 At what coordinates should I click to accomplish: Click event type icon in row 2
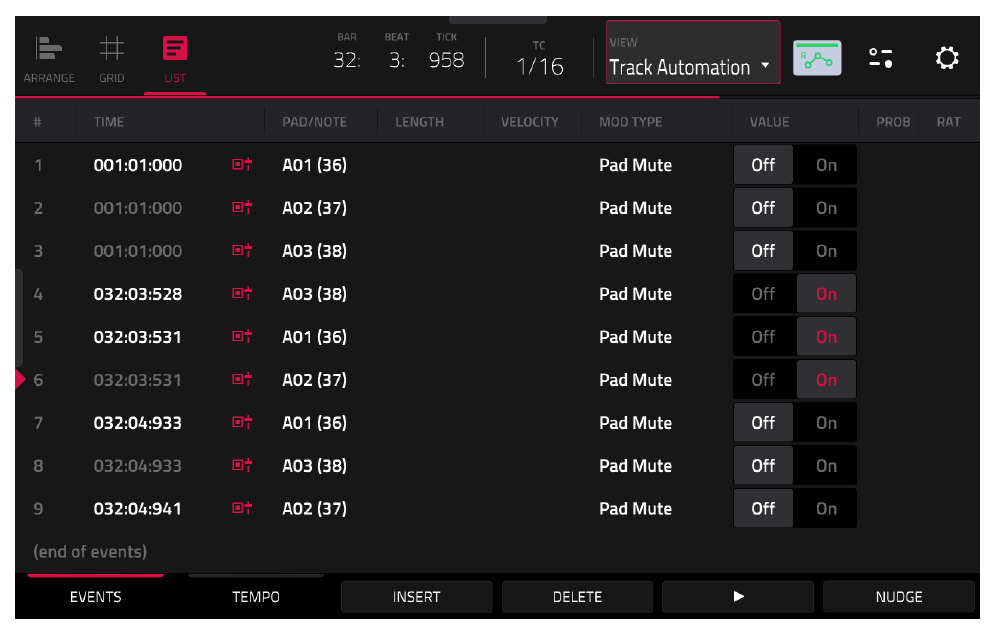(242, 207)
